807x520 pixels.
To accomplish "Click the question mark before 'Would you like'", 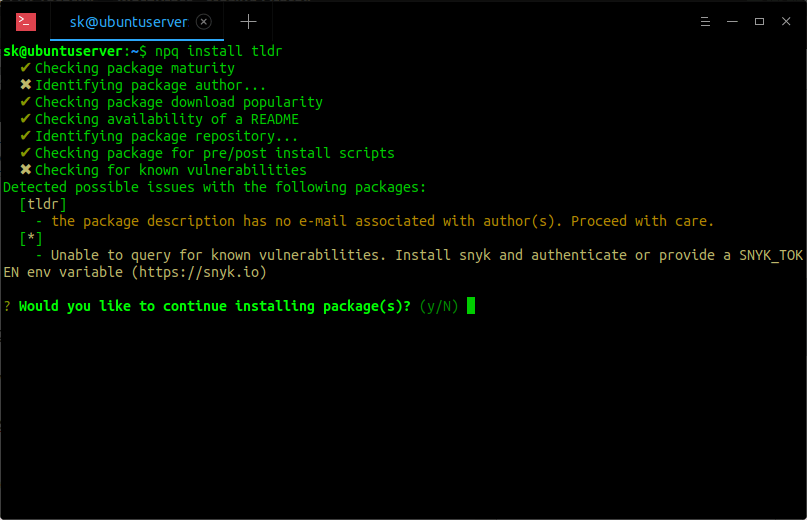I will pyautogui.click(x=7, y=306).
